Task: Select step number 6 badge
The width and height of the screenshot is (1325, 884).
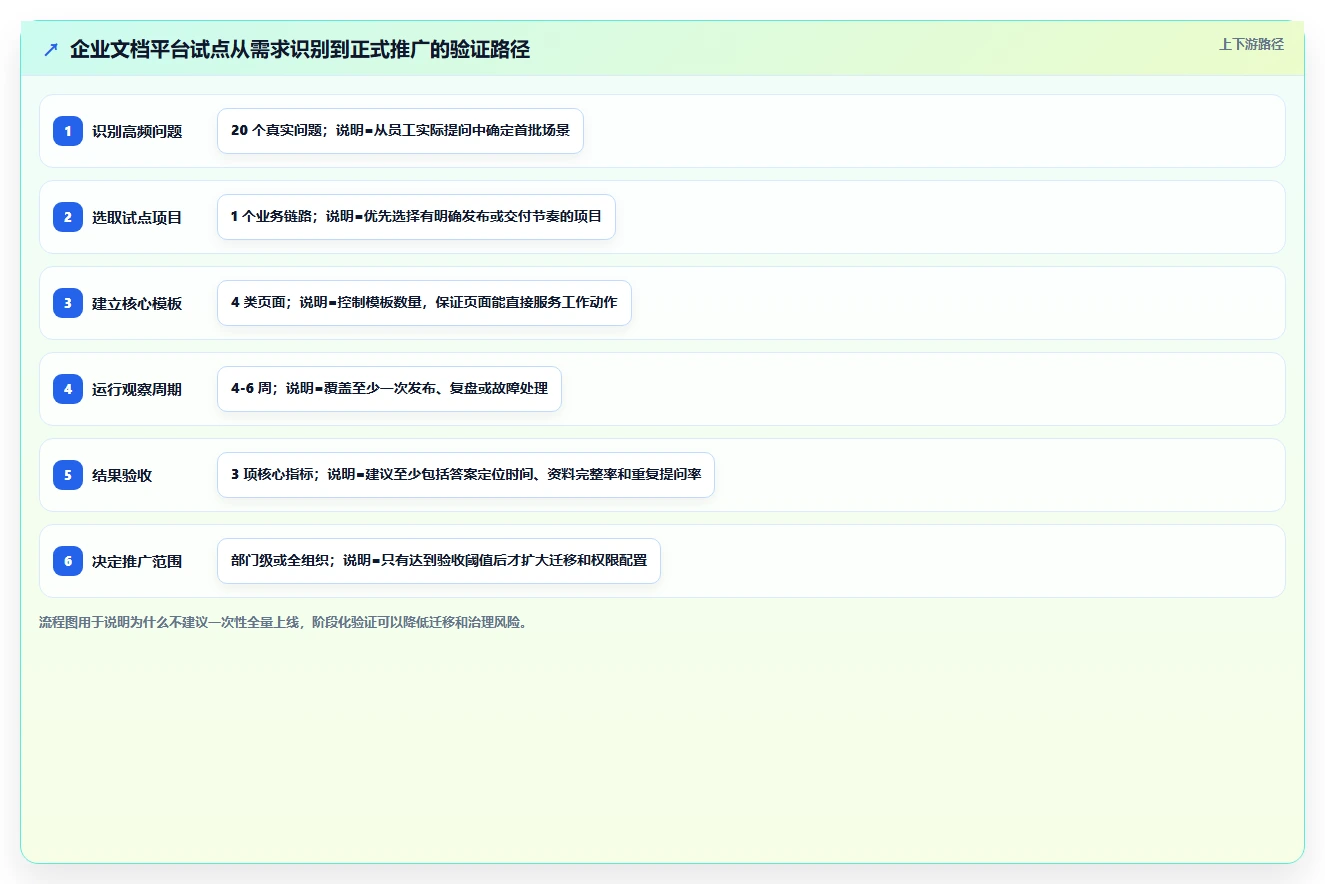Action: coord(68,561)
